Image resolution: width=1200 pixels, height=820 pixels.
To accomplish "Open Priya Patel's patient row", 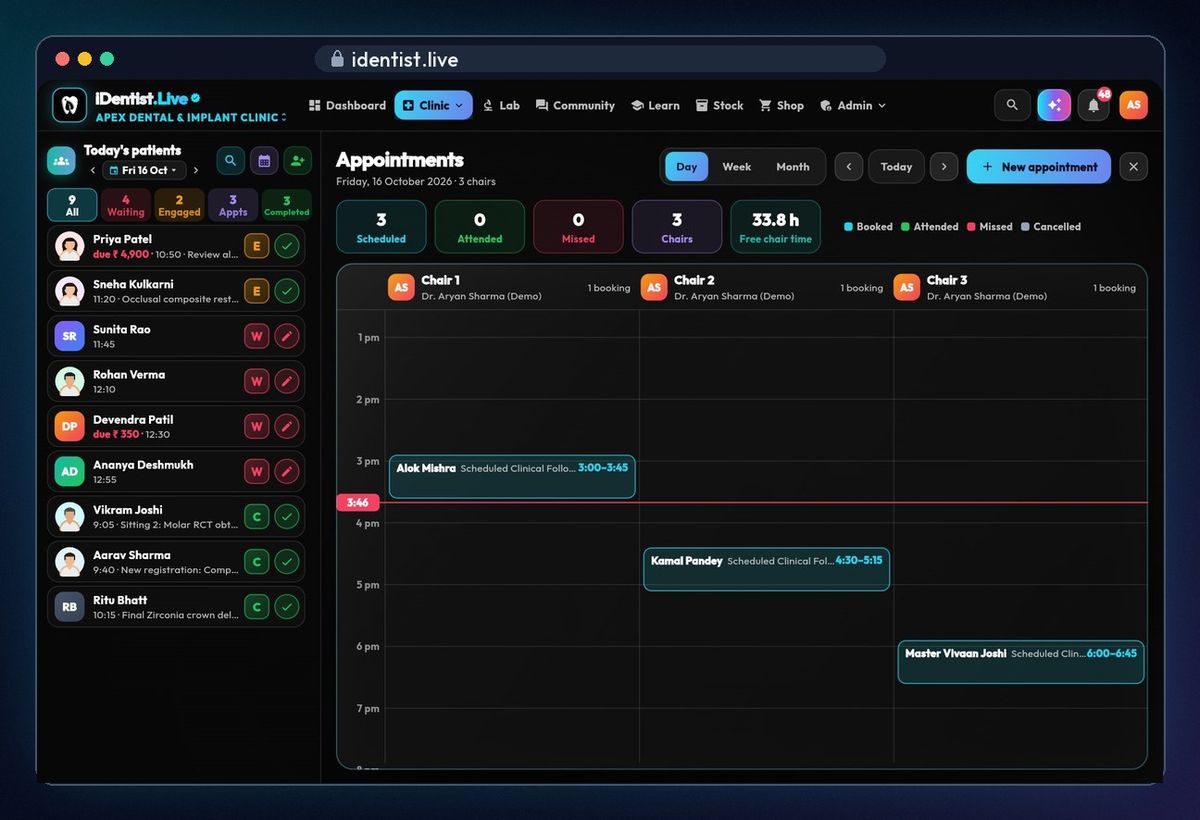I will (176, 246).
